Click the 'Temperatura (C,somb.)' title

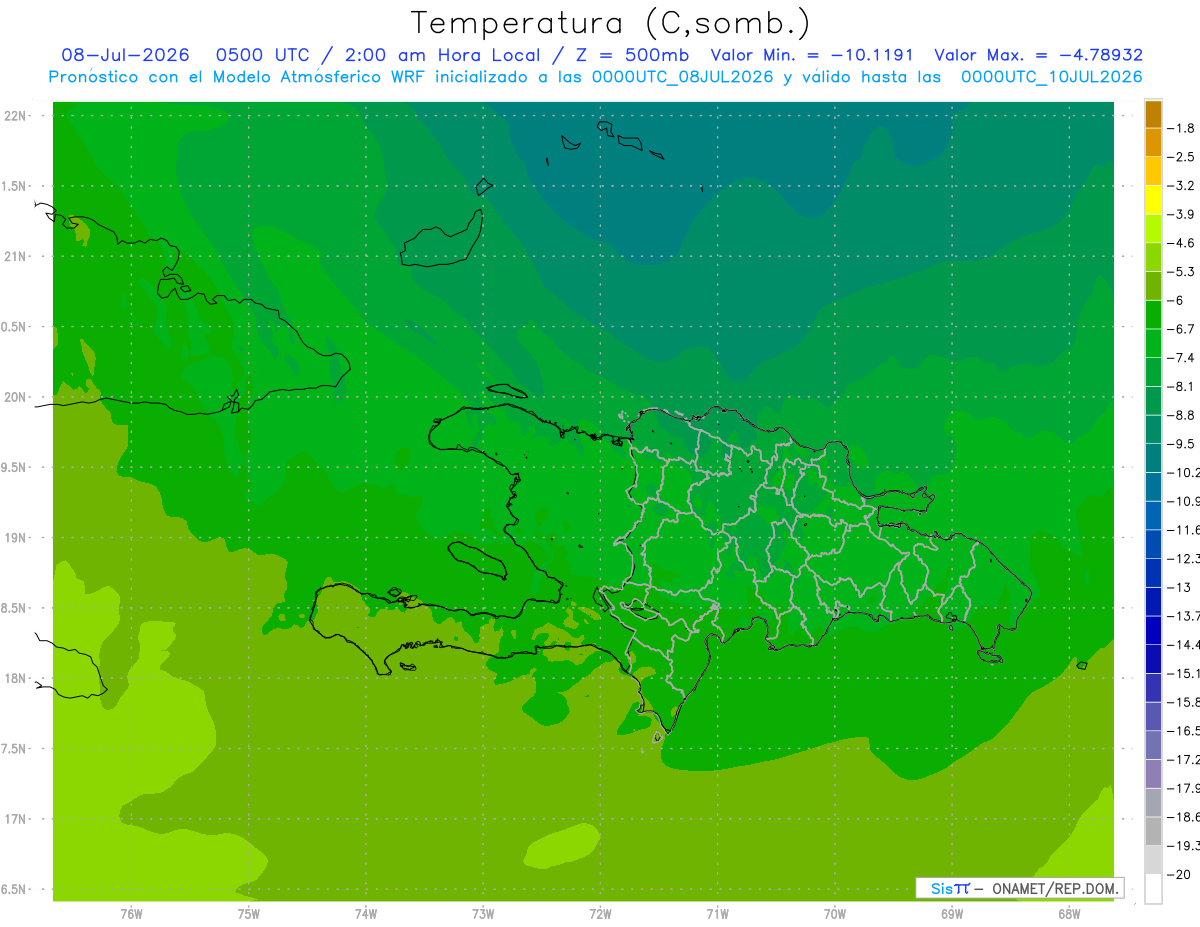[x=610, y=23]
